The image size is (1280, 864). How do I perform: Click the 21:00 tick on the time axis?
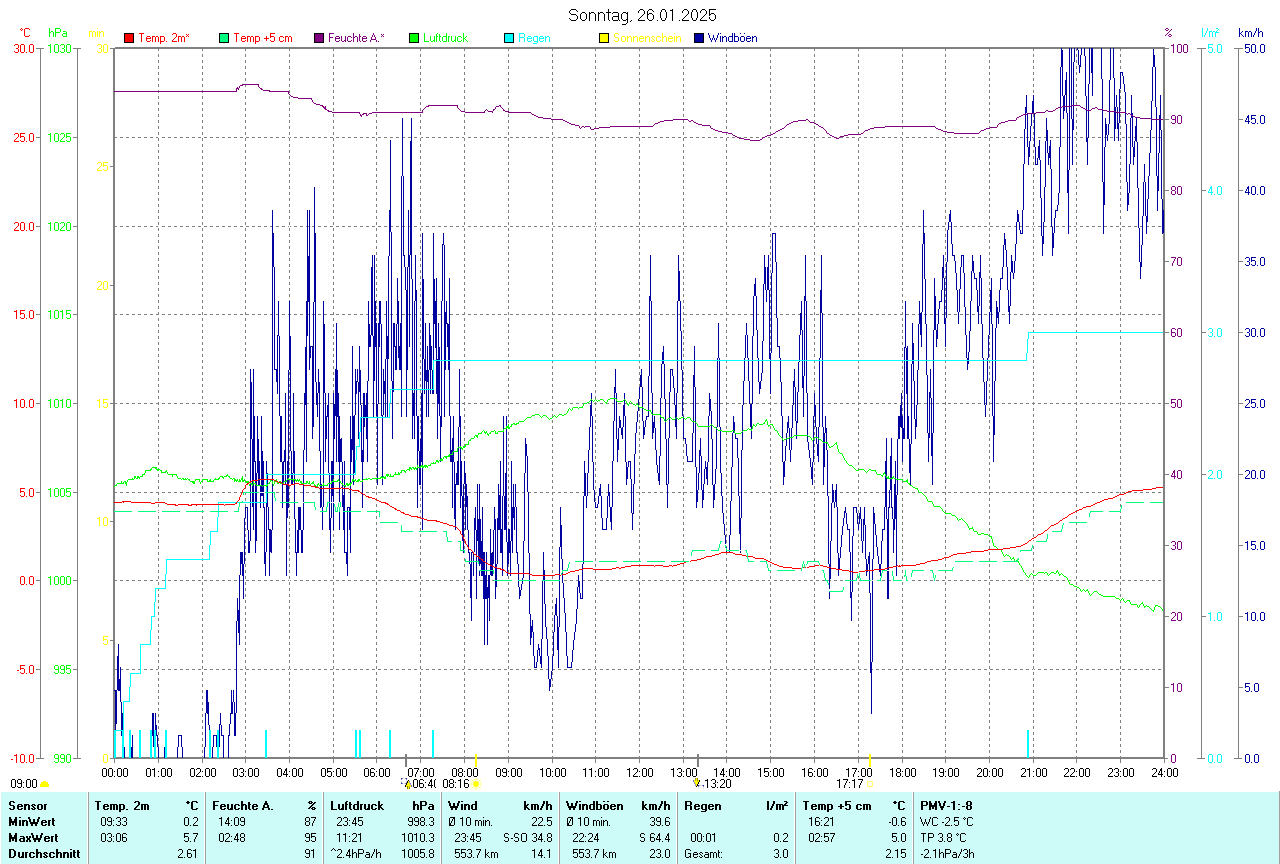coord(1034,772)
